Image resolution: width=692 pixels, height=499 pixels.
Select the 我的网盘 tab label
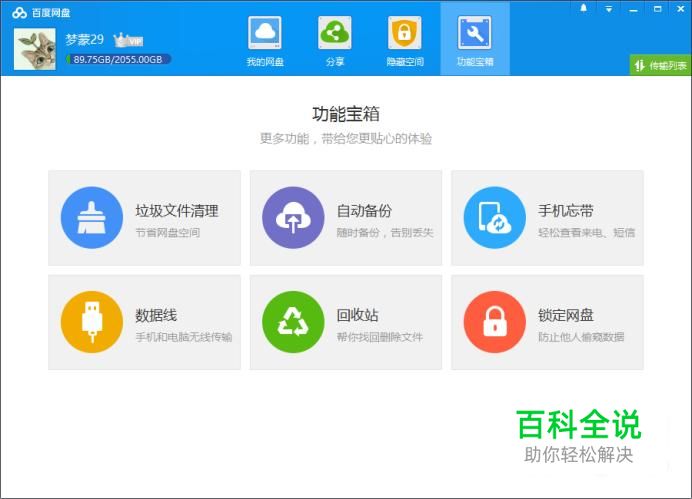click(x=265, y=62)
